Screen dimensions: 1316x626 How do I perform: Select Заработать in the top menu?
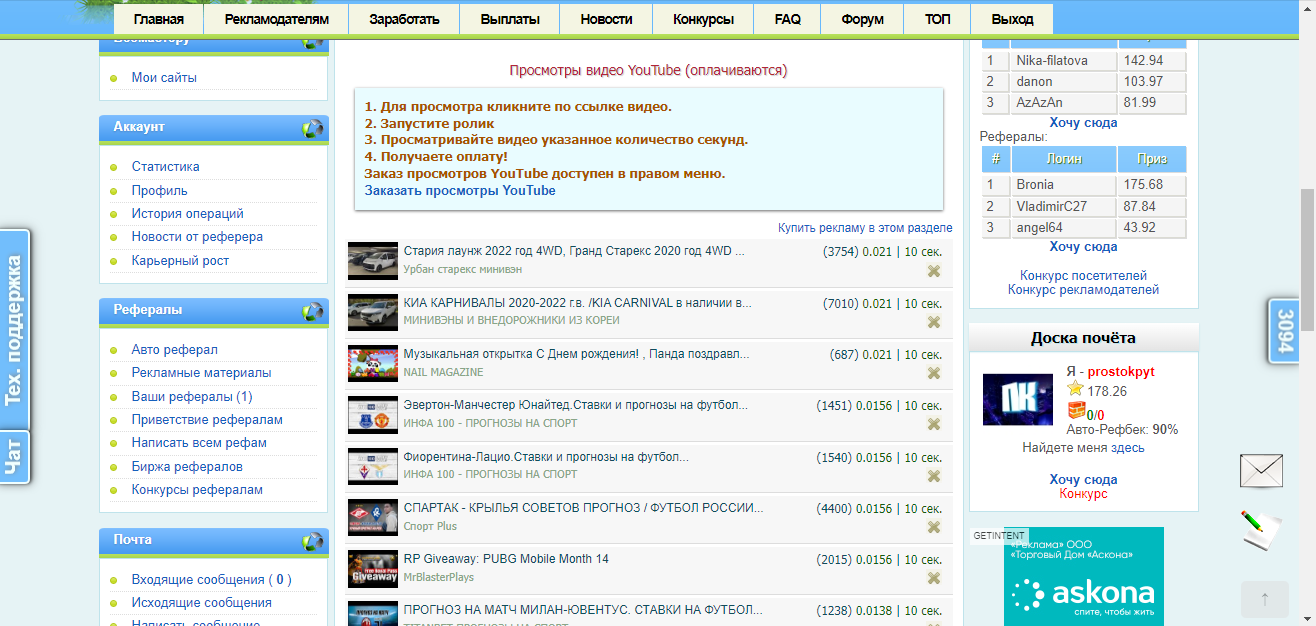[x=404, y=19]
